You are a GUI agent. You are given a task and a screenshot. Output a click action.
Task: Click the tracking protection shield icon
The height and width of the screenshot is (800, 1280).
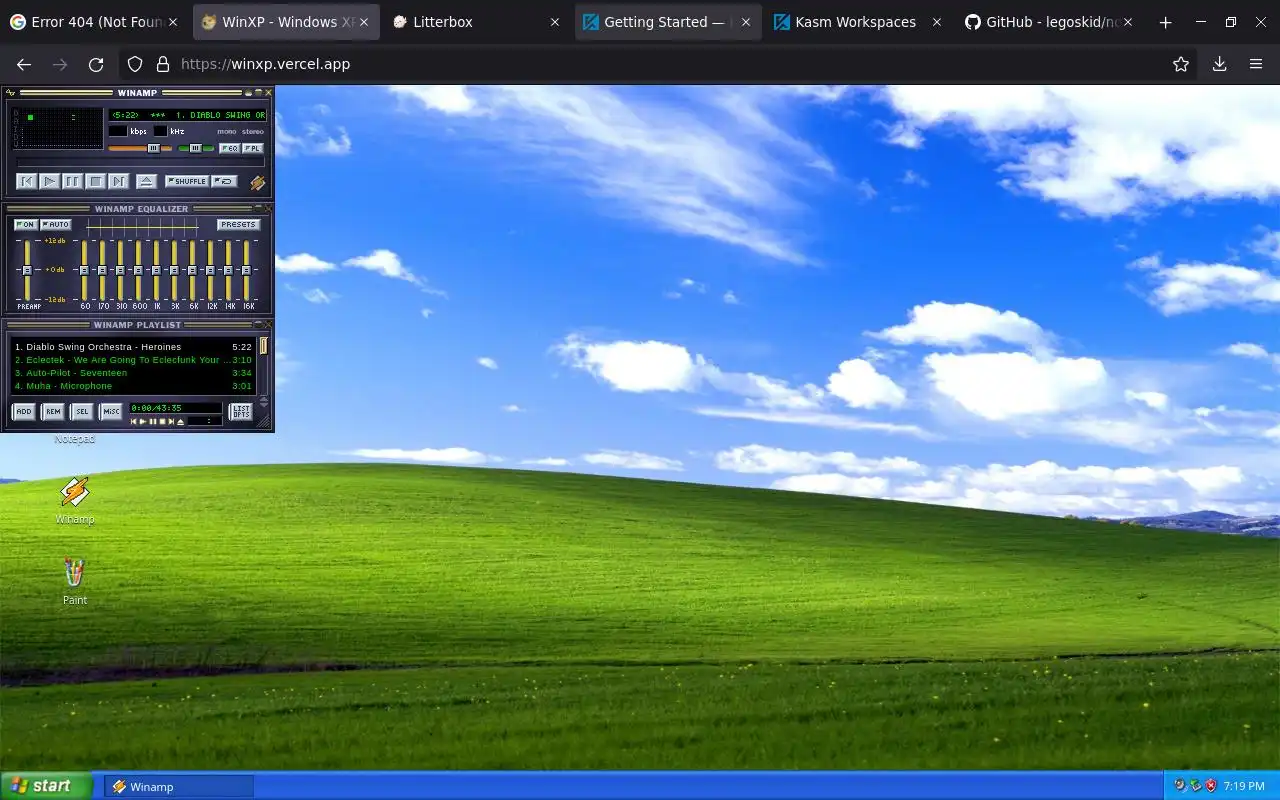pyautogui.click(x=135, y=64)
